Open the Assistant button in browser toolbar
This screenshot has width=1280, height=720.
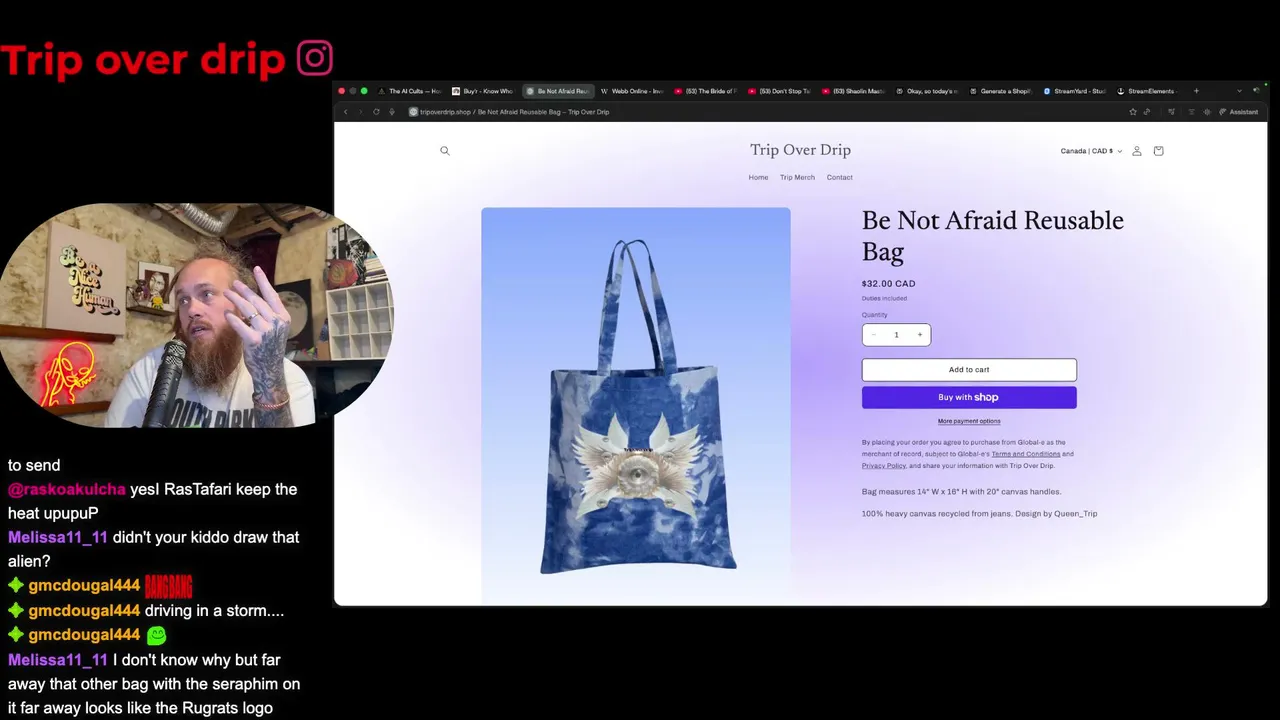tap(1239, 112)
